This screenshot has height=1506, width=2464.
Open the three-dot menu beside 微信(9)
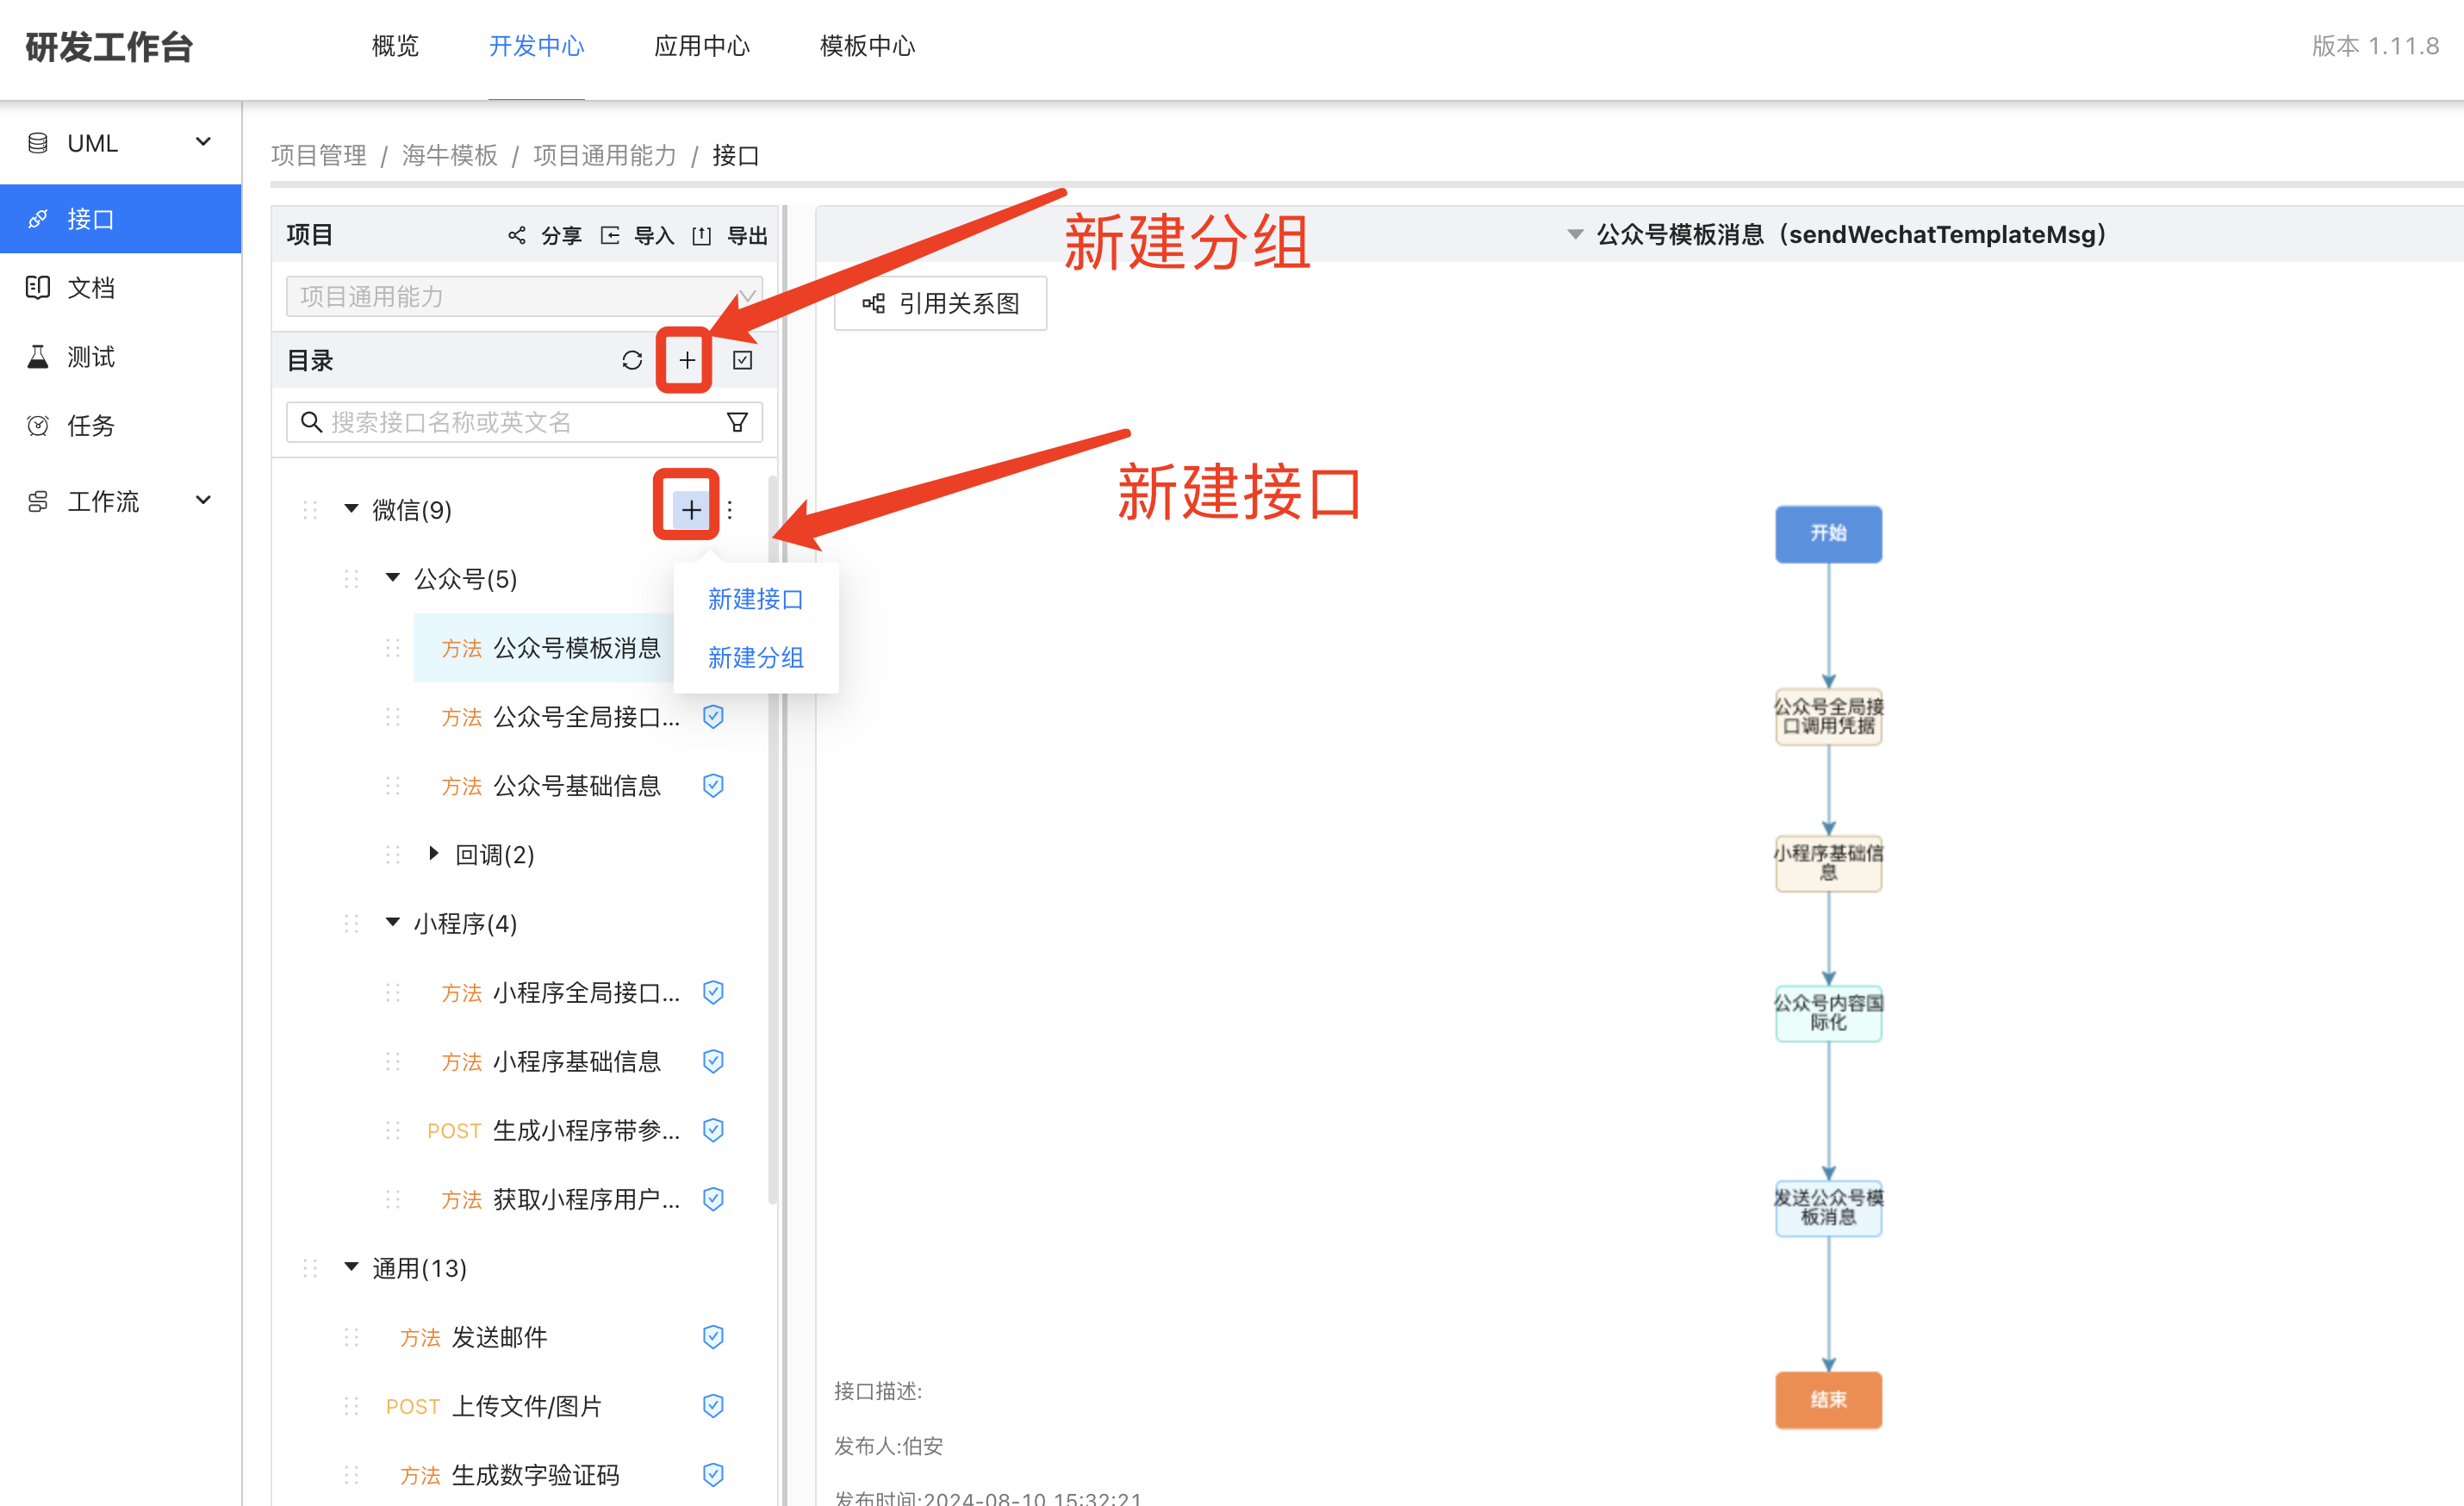(x=730, y=510)
